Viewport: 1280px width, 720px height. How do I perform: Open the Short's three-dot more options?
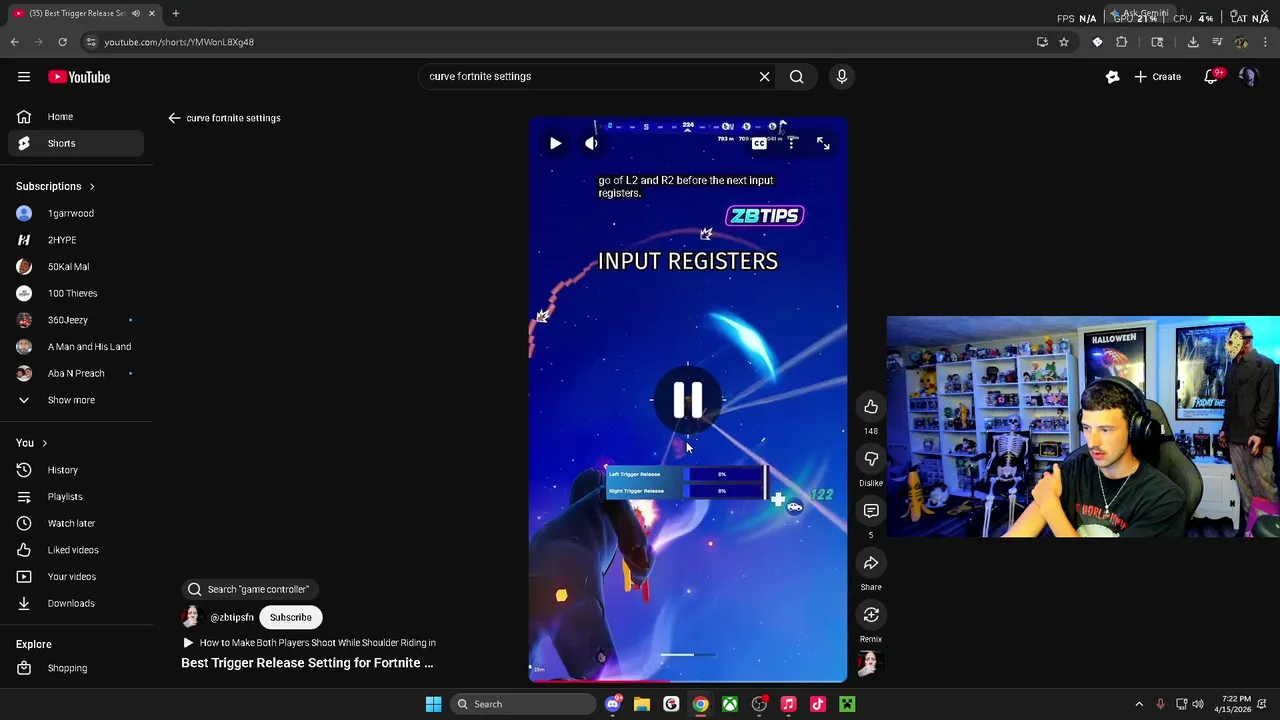click(791, 143)
